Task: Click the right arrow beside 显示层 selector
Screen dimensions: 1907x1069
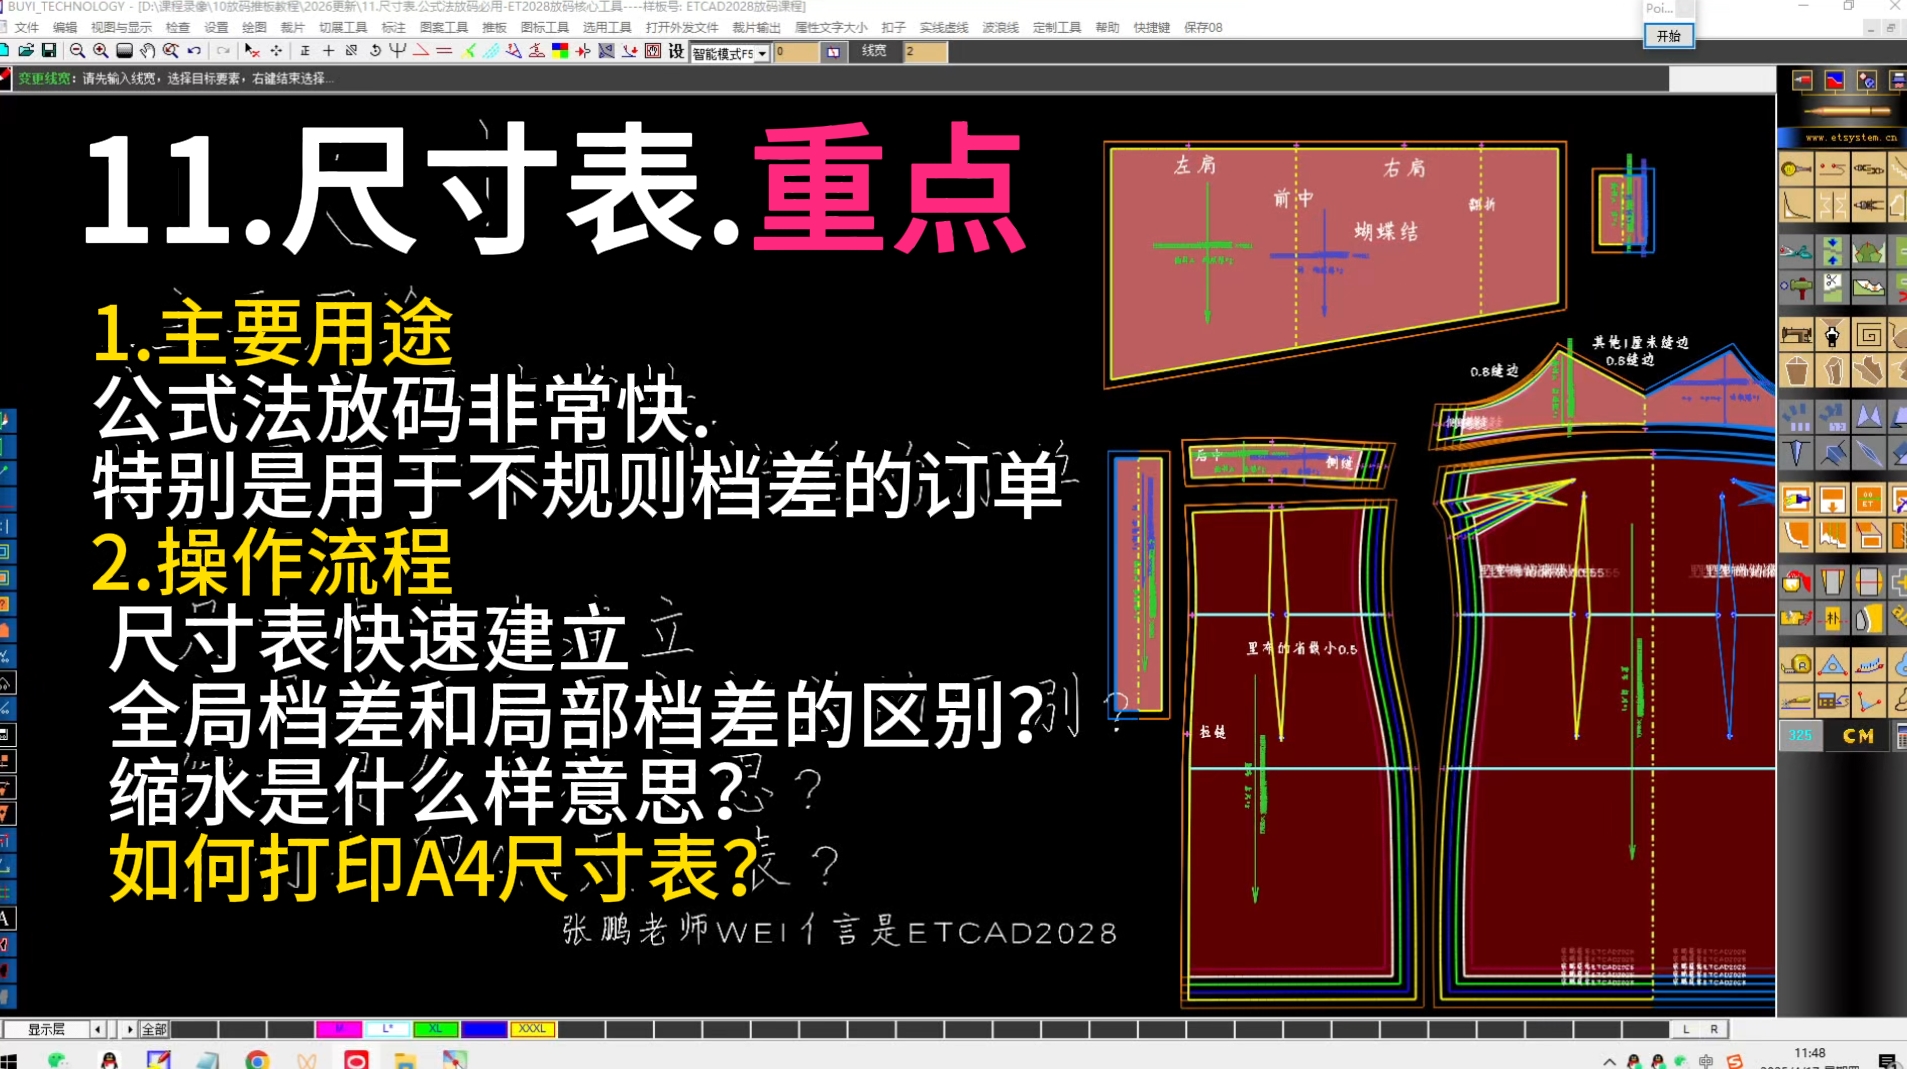Action: (x=130, y=1028)
